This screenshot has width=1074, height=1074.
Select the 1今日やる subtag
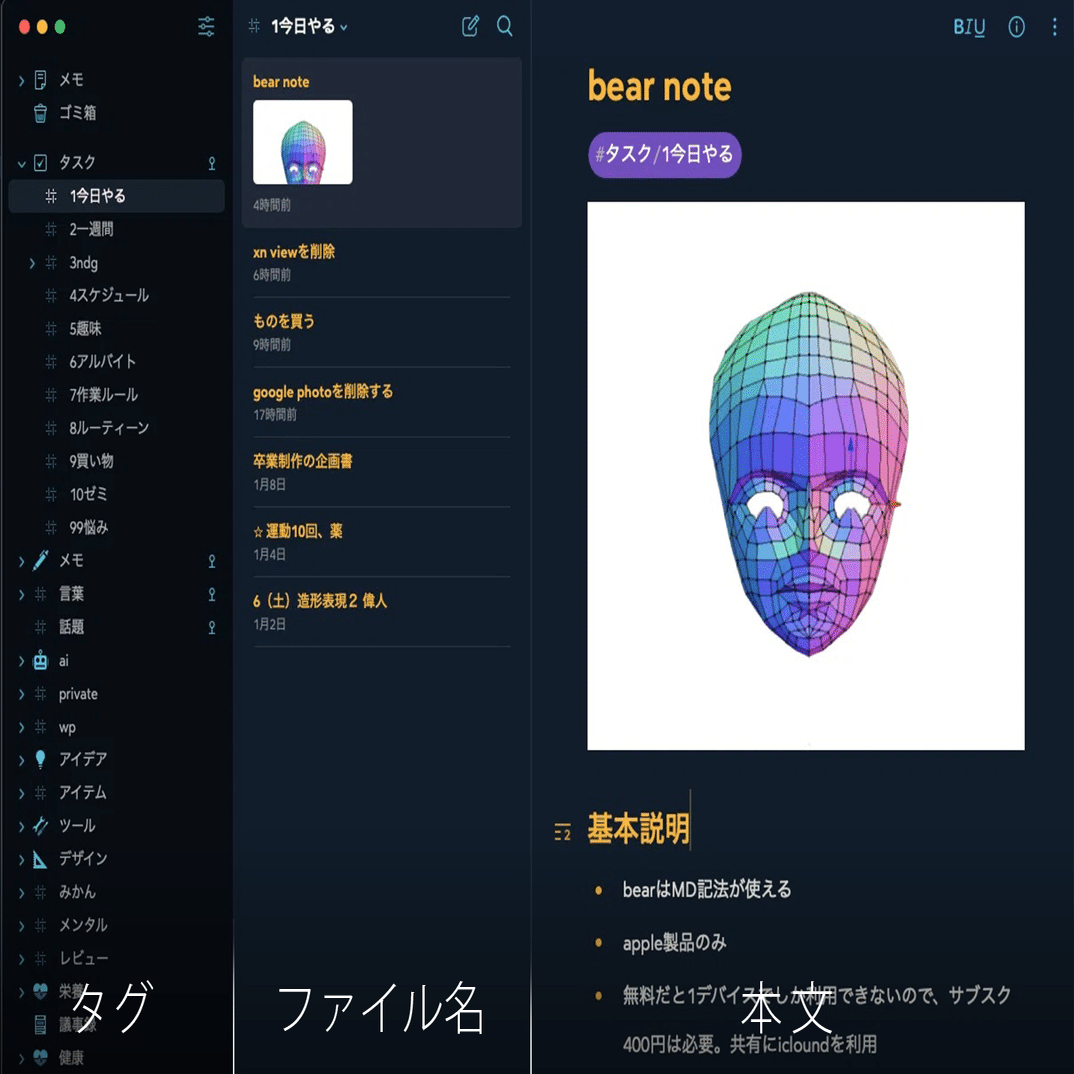116,196
